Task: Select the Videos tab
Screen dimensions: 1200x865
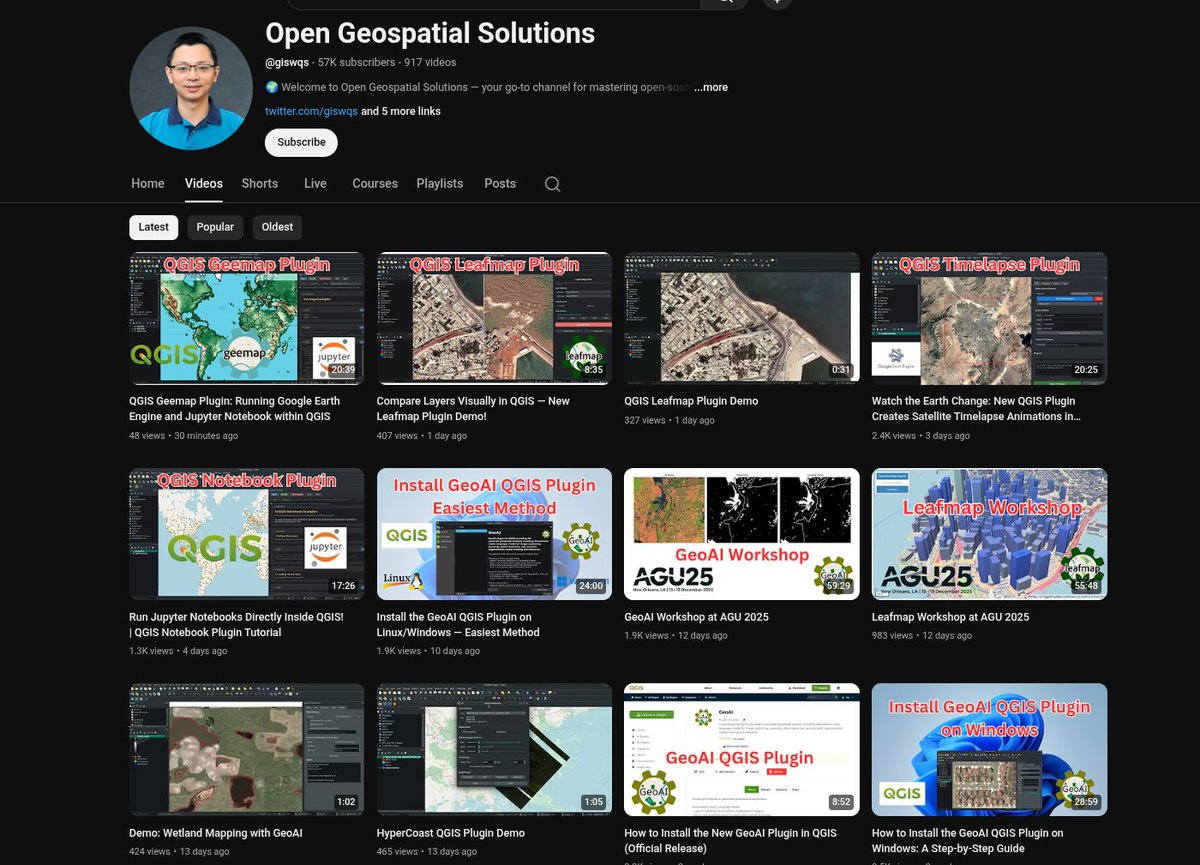Action: (204, 183)
